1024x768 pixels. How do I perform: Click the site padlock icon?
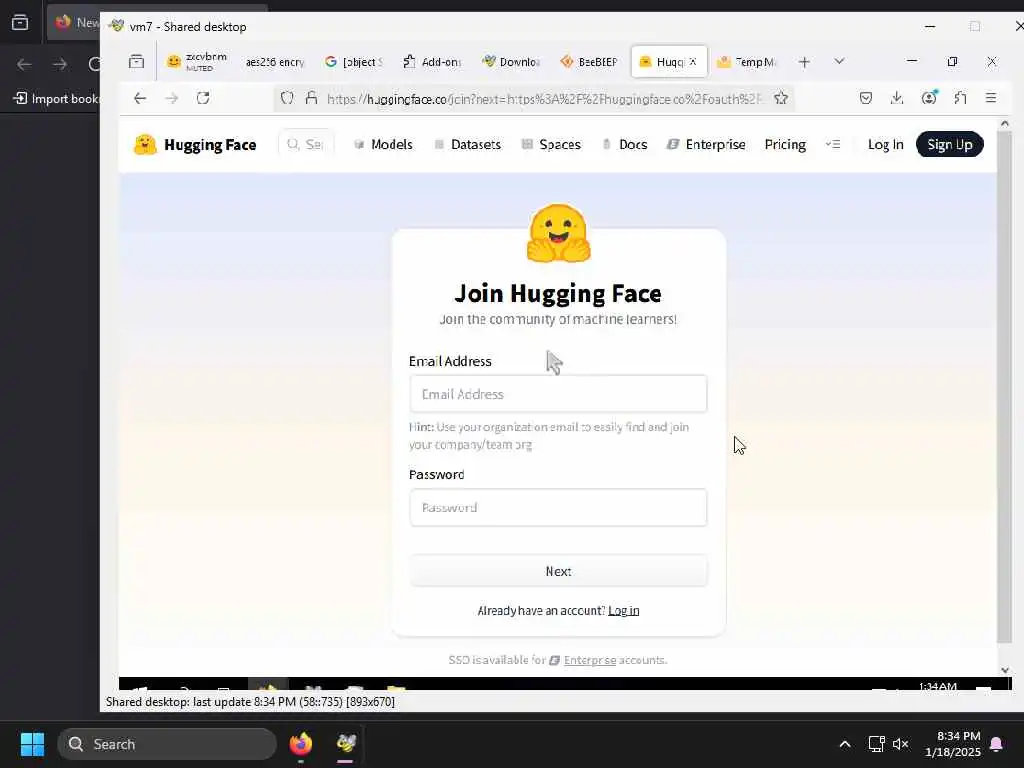point(312,99)
